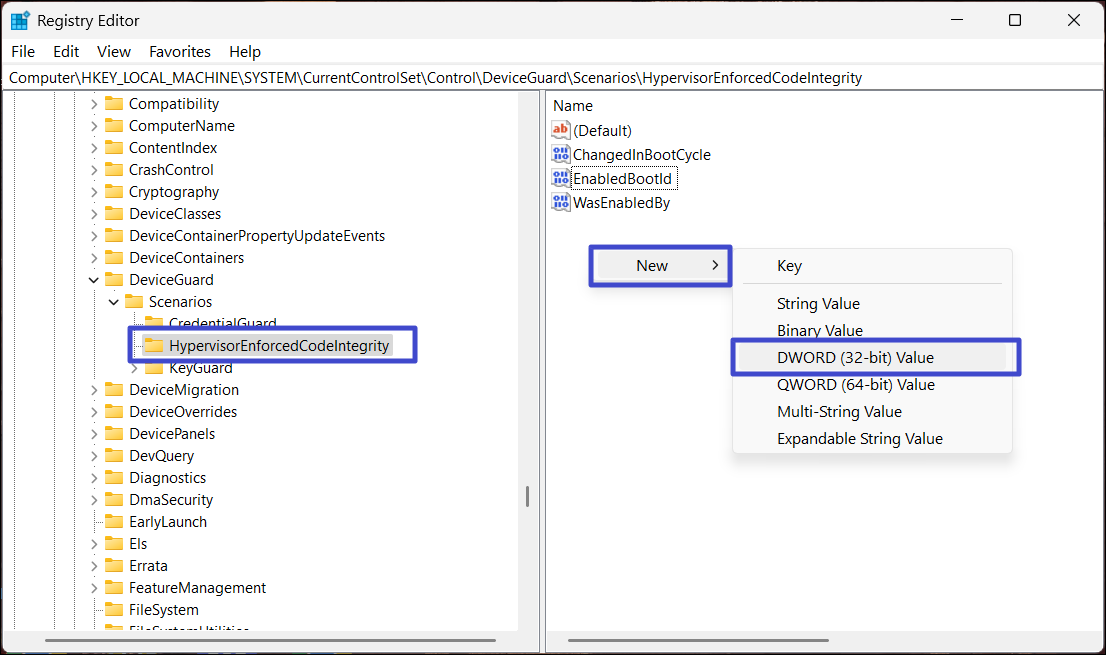Click the EnabledBootId binary icon
The width and height of the screenshot is (1106, 655).
pyautogui.click(x=561, y=178)
